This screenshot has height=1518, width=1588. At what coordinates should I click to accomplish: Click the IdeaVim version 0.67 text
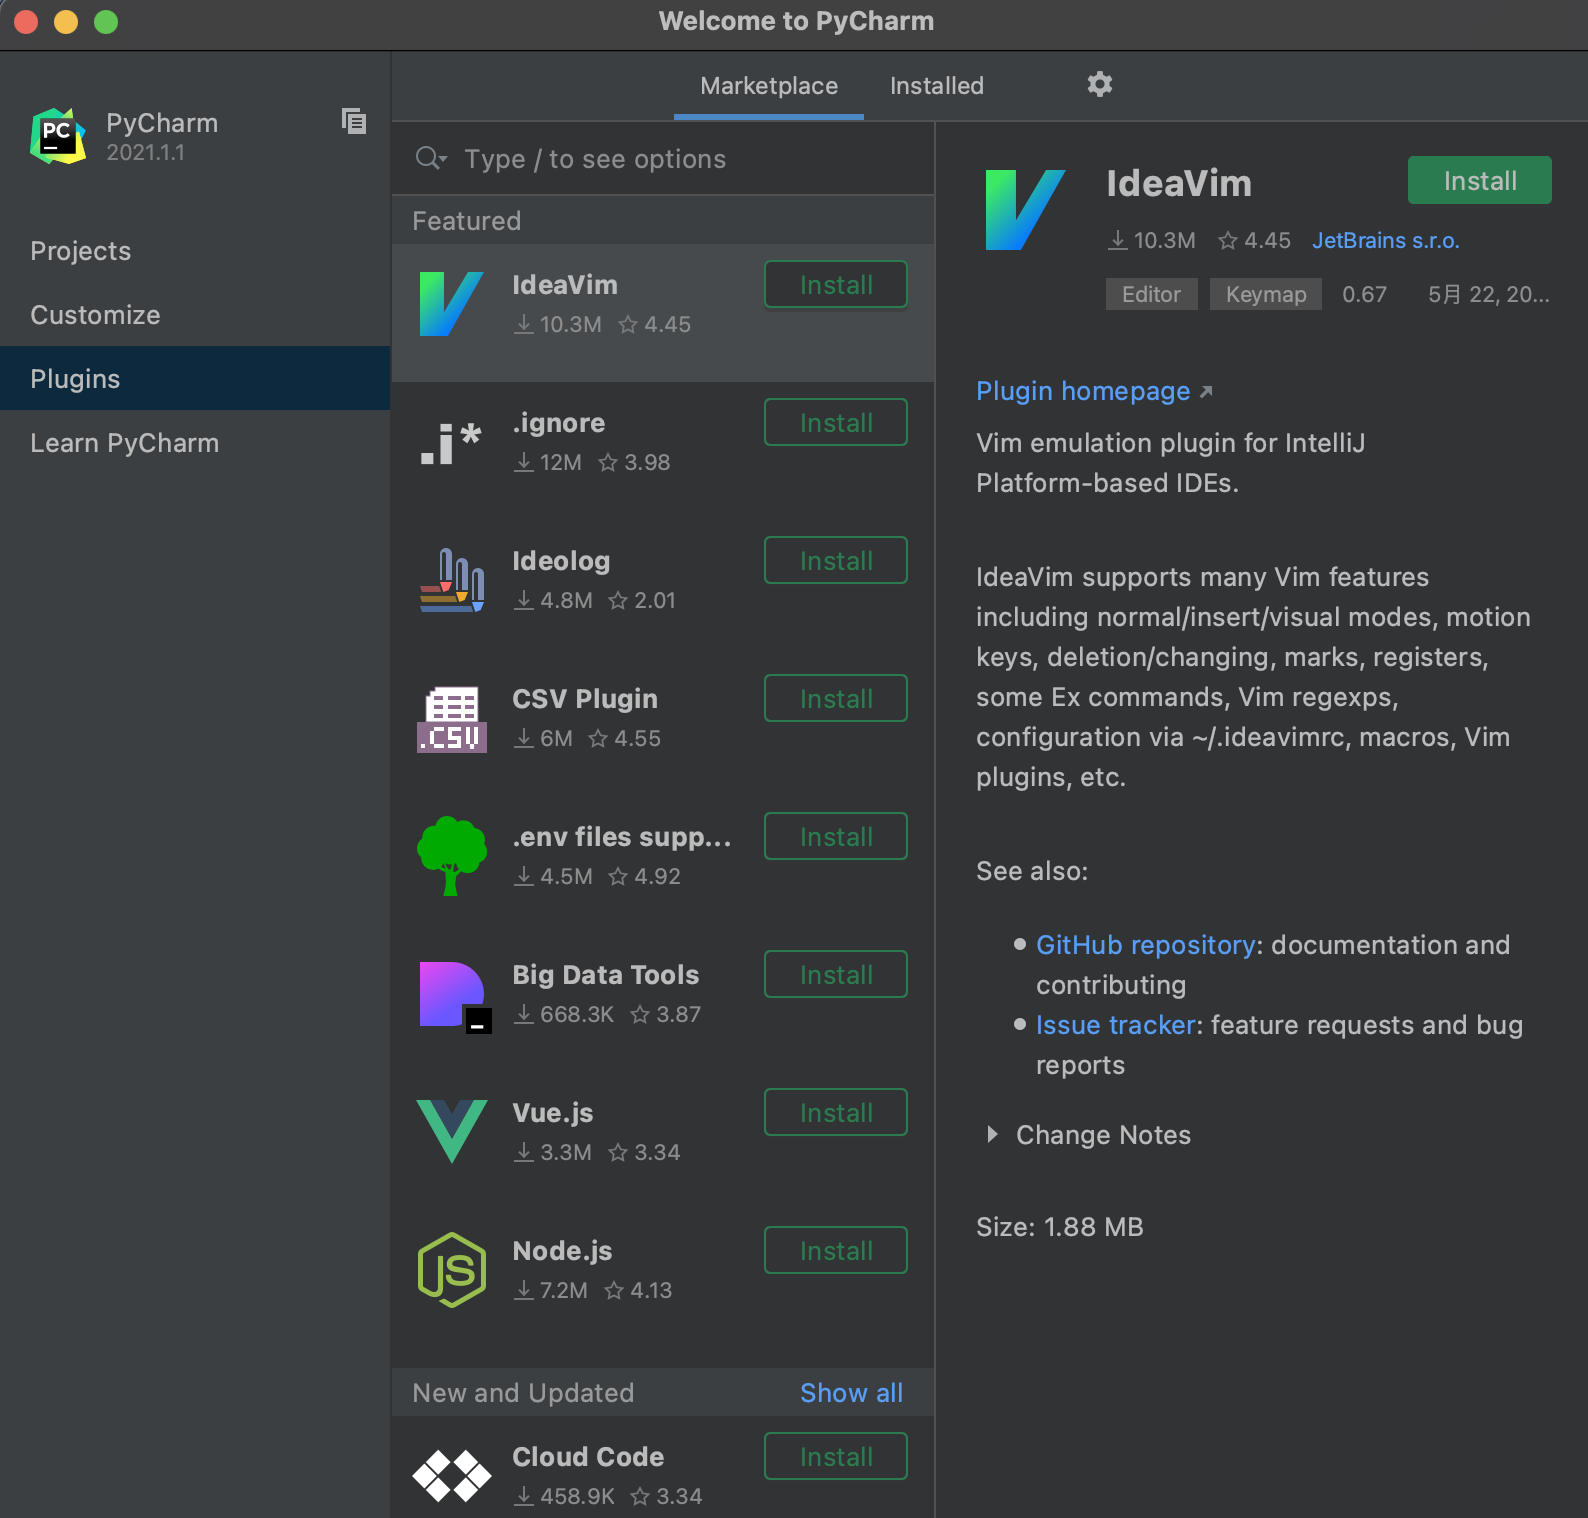coord(1364,294)
